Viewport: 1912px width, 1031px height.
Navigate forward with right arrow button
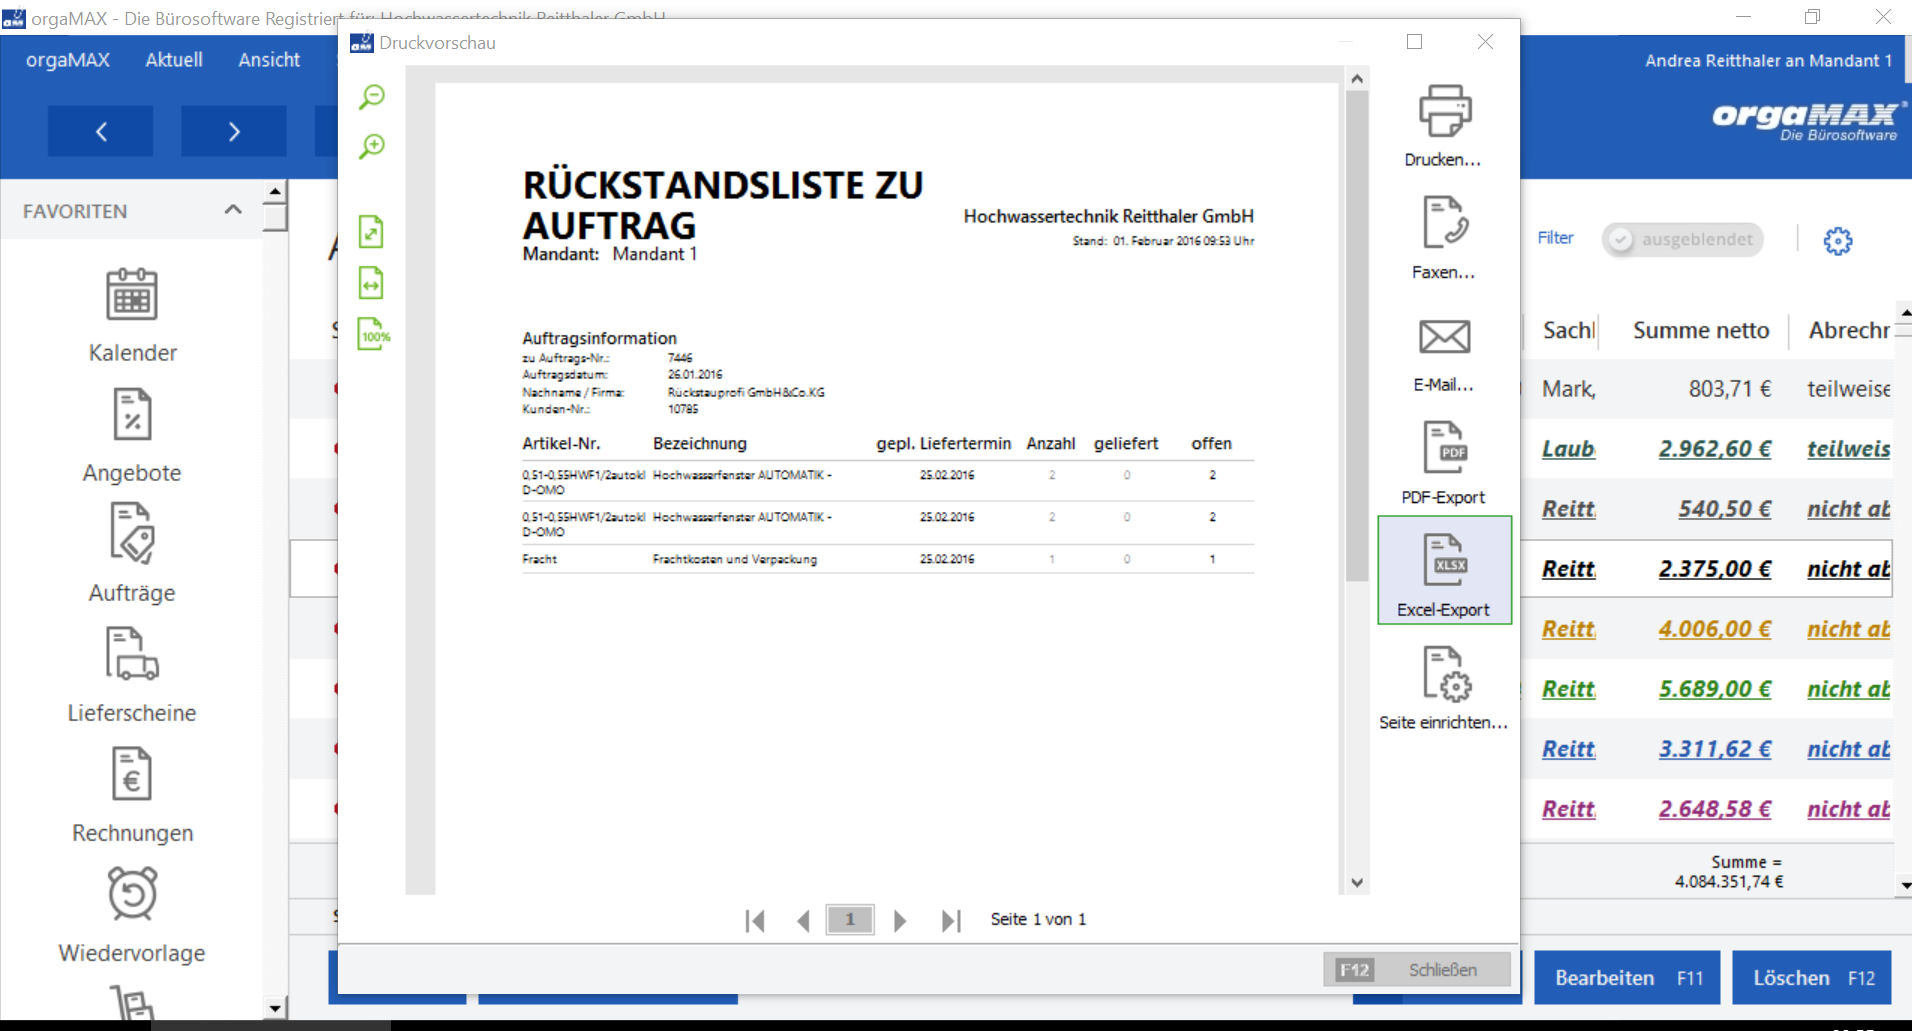click(233, 131)
